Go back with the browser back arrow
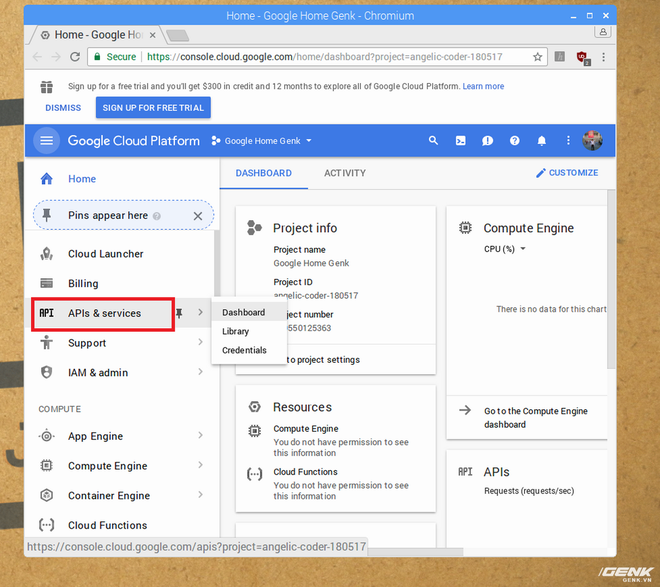660x587 pixels. tap(37, 57)
